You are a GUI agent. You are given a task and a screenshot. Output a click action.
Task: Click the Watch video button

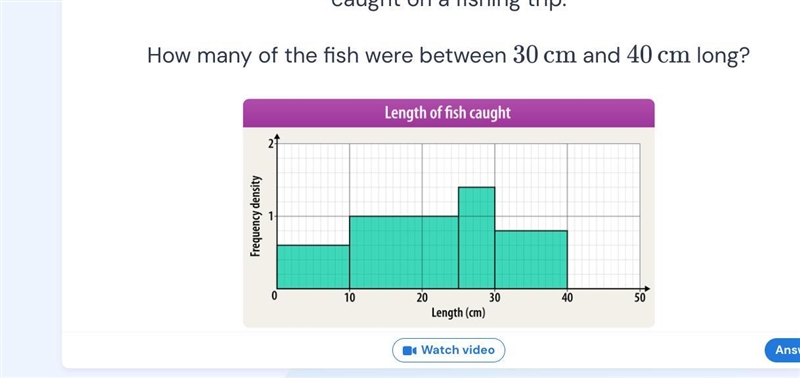coord(448,350)
